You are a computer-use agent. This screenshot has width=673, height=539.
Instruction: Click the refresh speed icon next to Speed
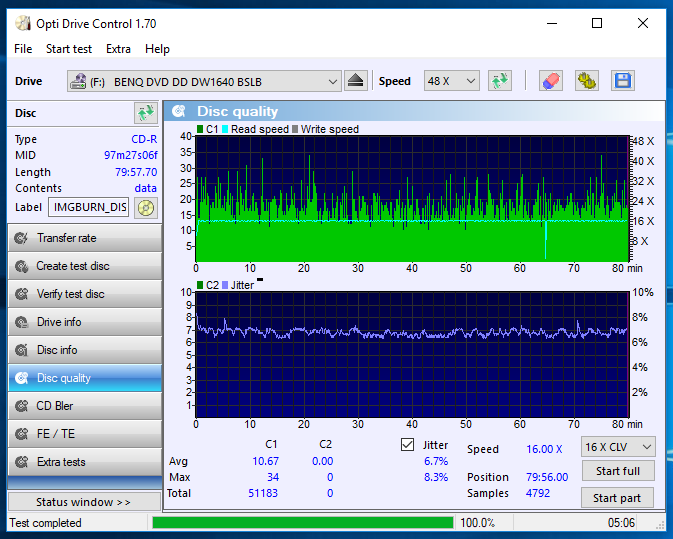point(500,81)
